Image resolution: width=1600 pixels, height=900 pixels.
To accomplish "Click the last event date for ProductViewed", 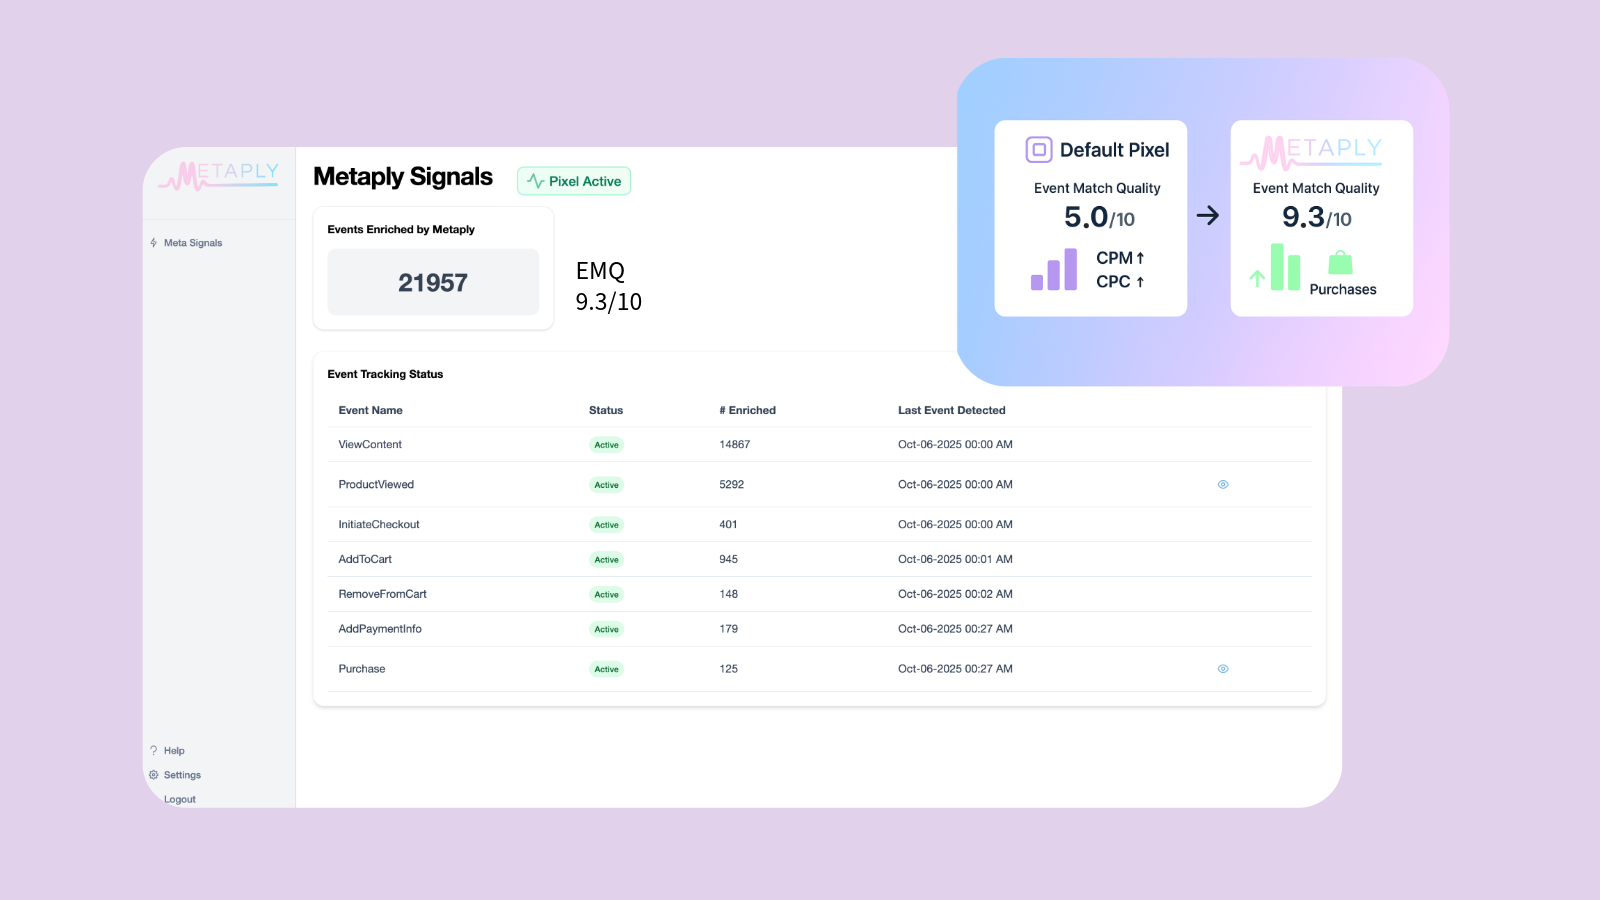I will click(955, 485).
